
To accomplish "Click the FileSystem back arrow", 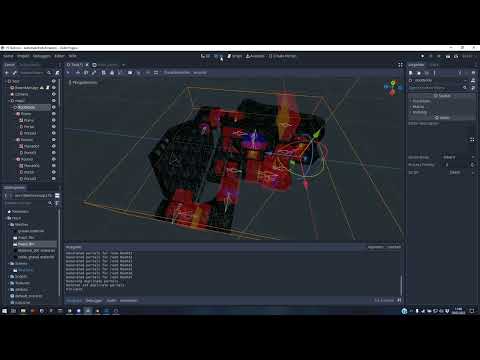I will pos(6,195).
